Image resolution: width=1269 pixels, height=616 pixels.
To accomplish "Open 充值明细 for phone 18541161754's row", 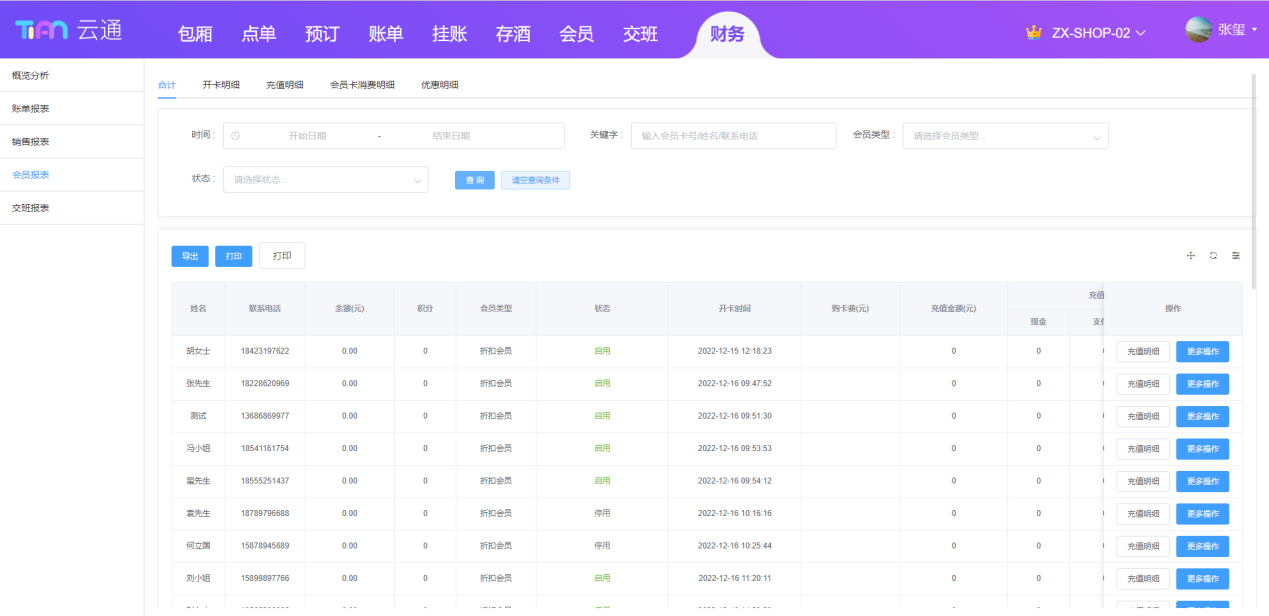I will pyautogui.click(x=1143, y=449).
